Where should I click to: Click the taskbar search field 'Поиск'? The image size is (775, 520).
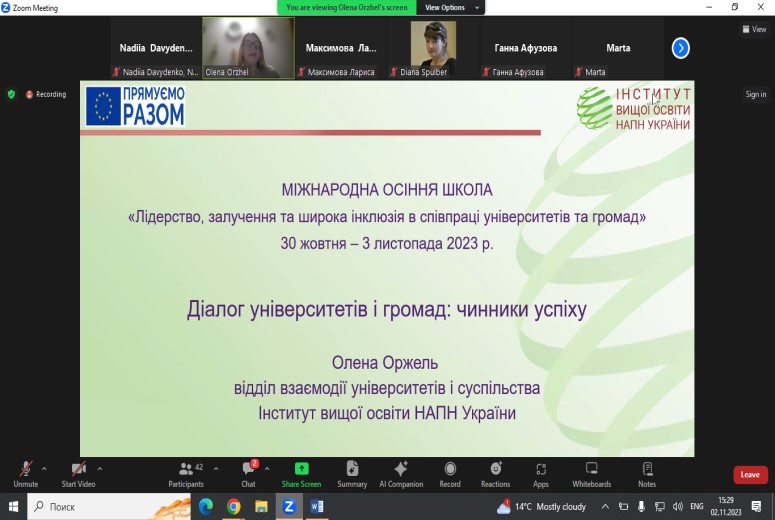pos(109,507)
